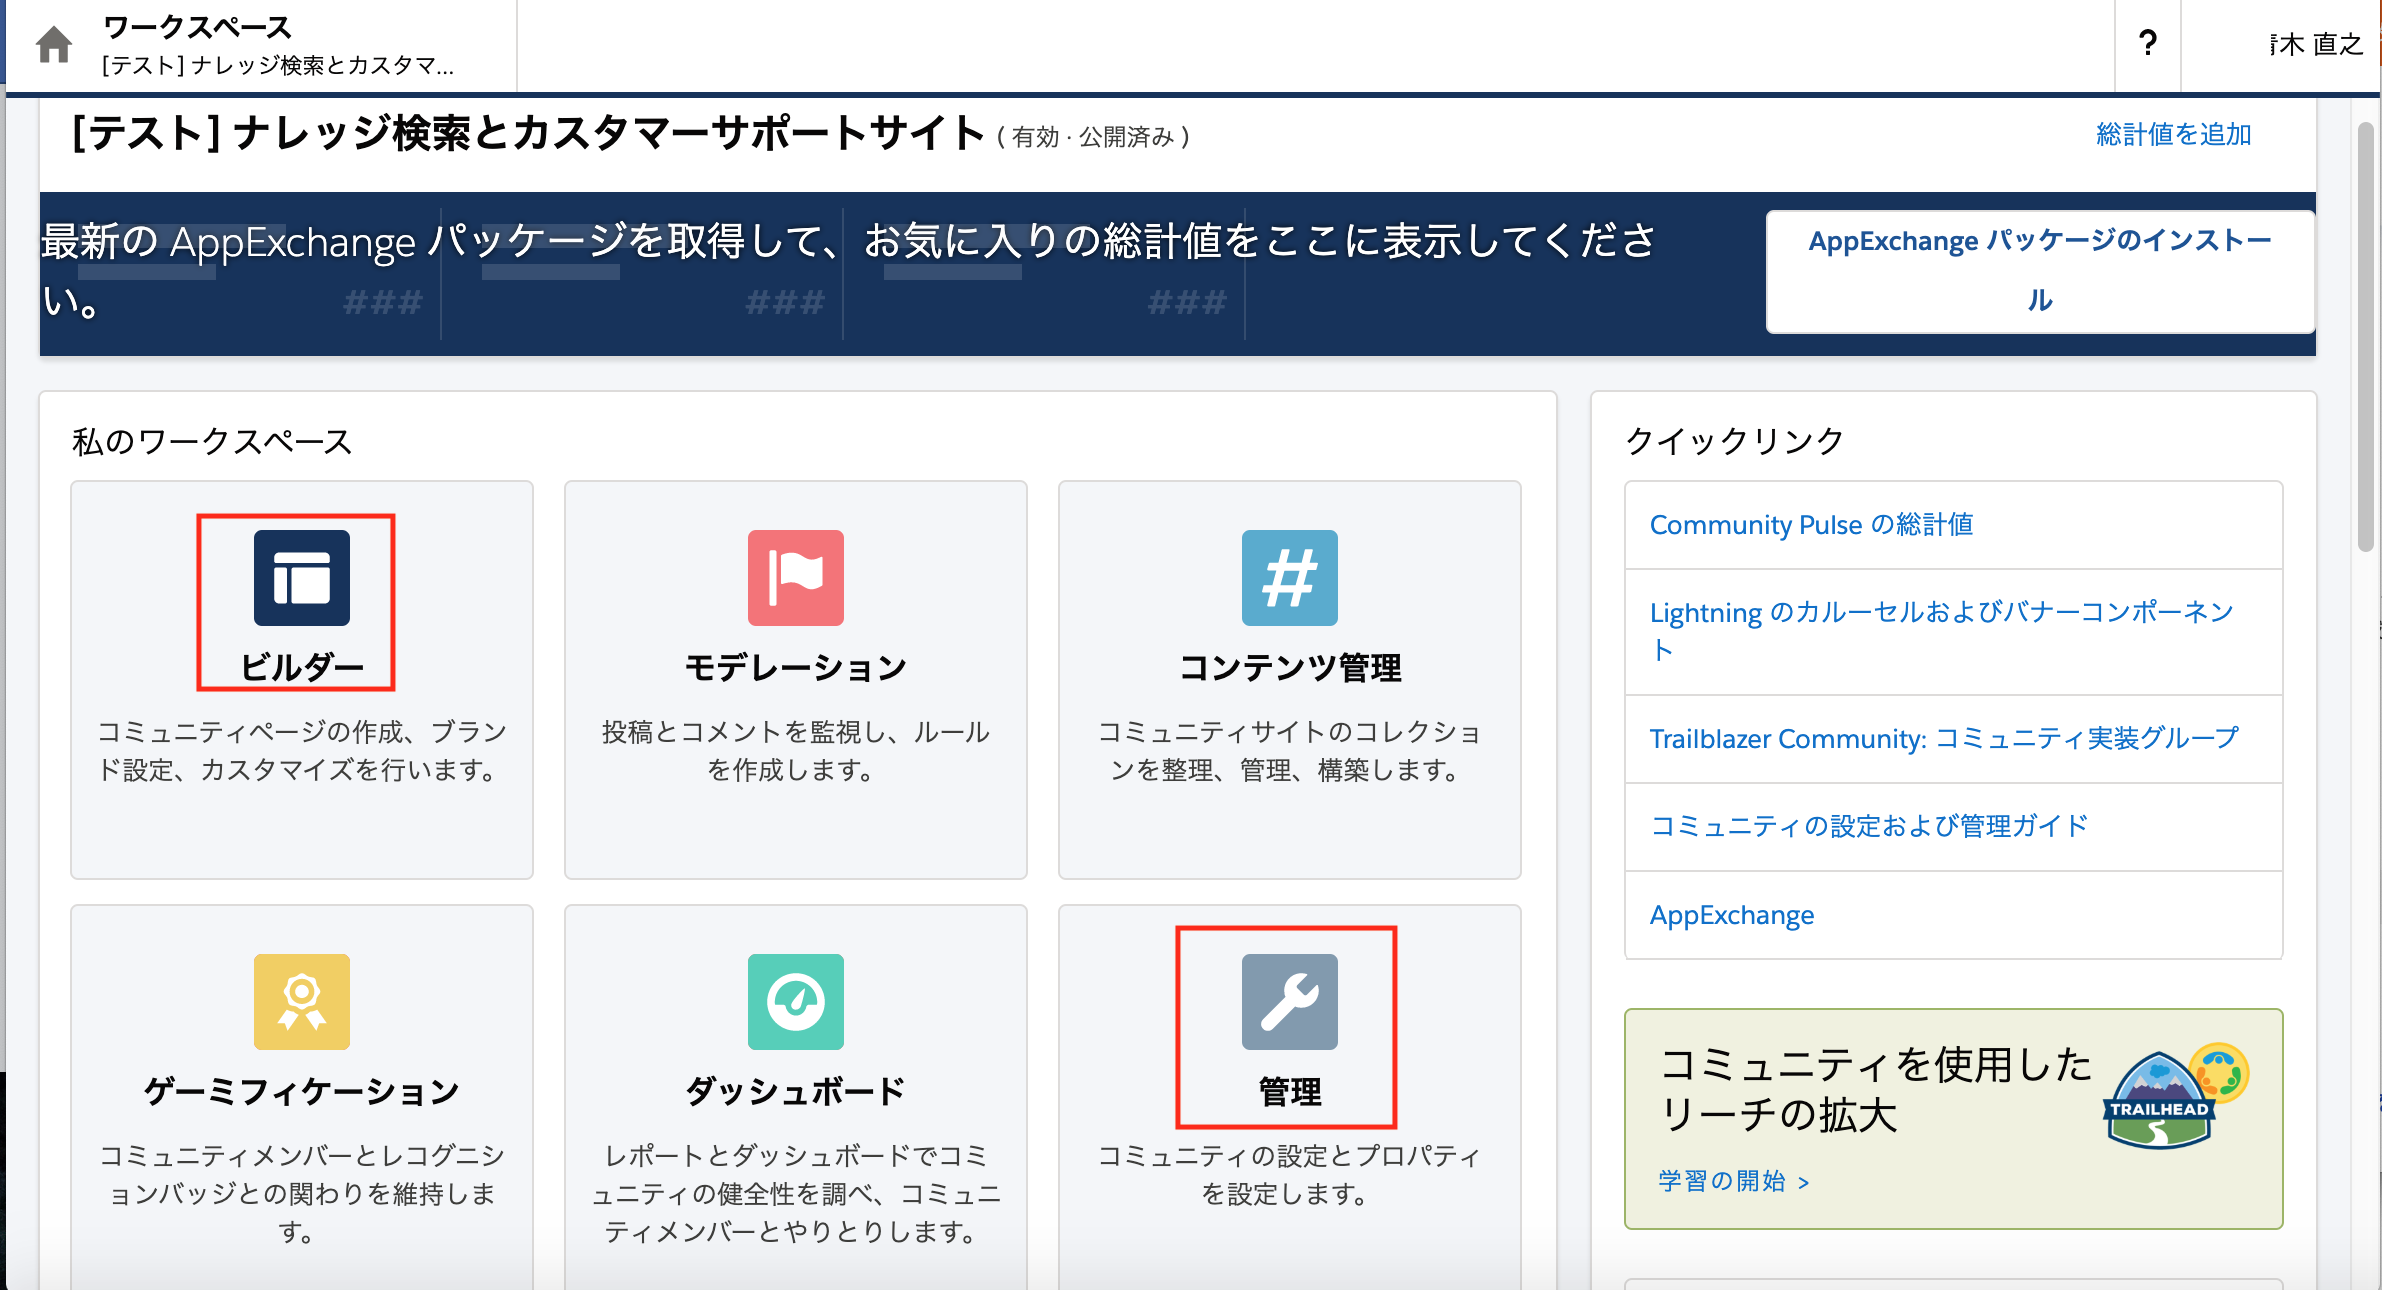Click the 私のワークスペース section heading
The height and width of the screenshot is (1290, 2382).
212,441
